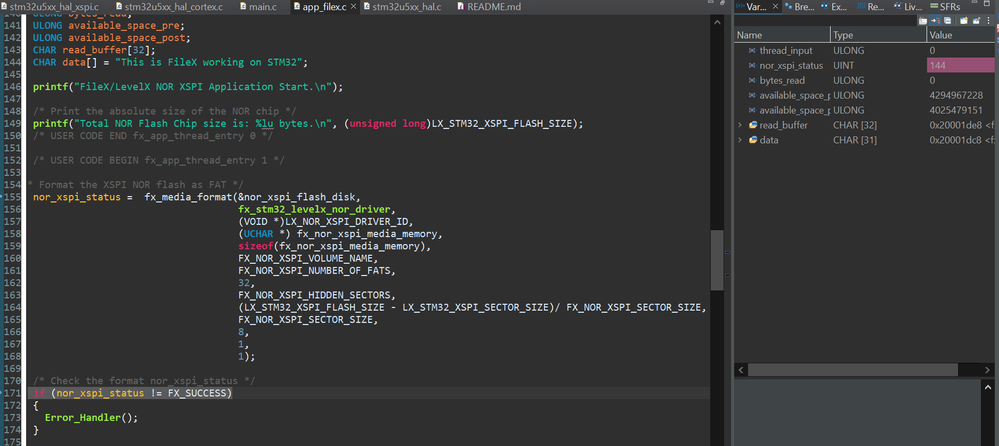Viewport: 999px width, 446px height.
Task: Open the stm32u5xx_hal_cortex.c editor tab
Action: pyautogui.click(x=168, y=7)
